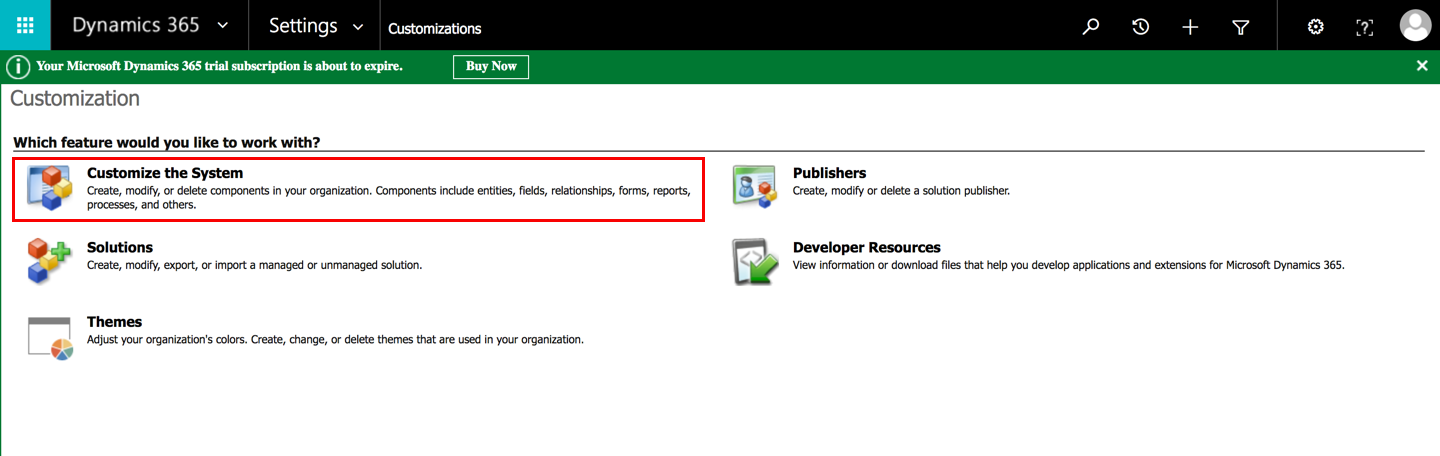This screenshot has width=1440, height=456.
Task: Open the Solutions link
Action: coord(120,247)
